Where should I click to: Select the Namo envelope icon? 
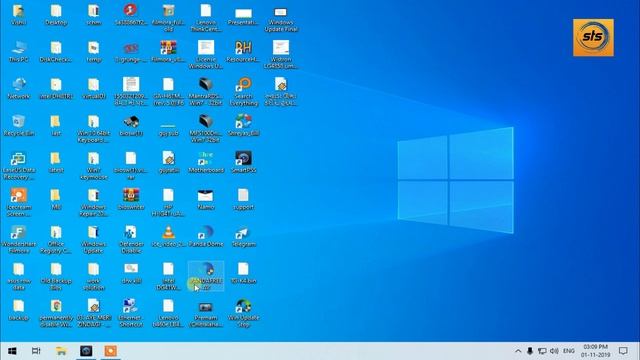(x=206, y=200)
